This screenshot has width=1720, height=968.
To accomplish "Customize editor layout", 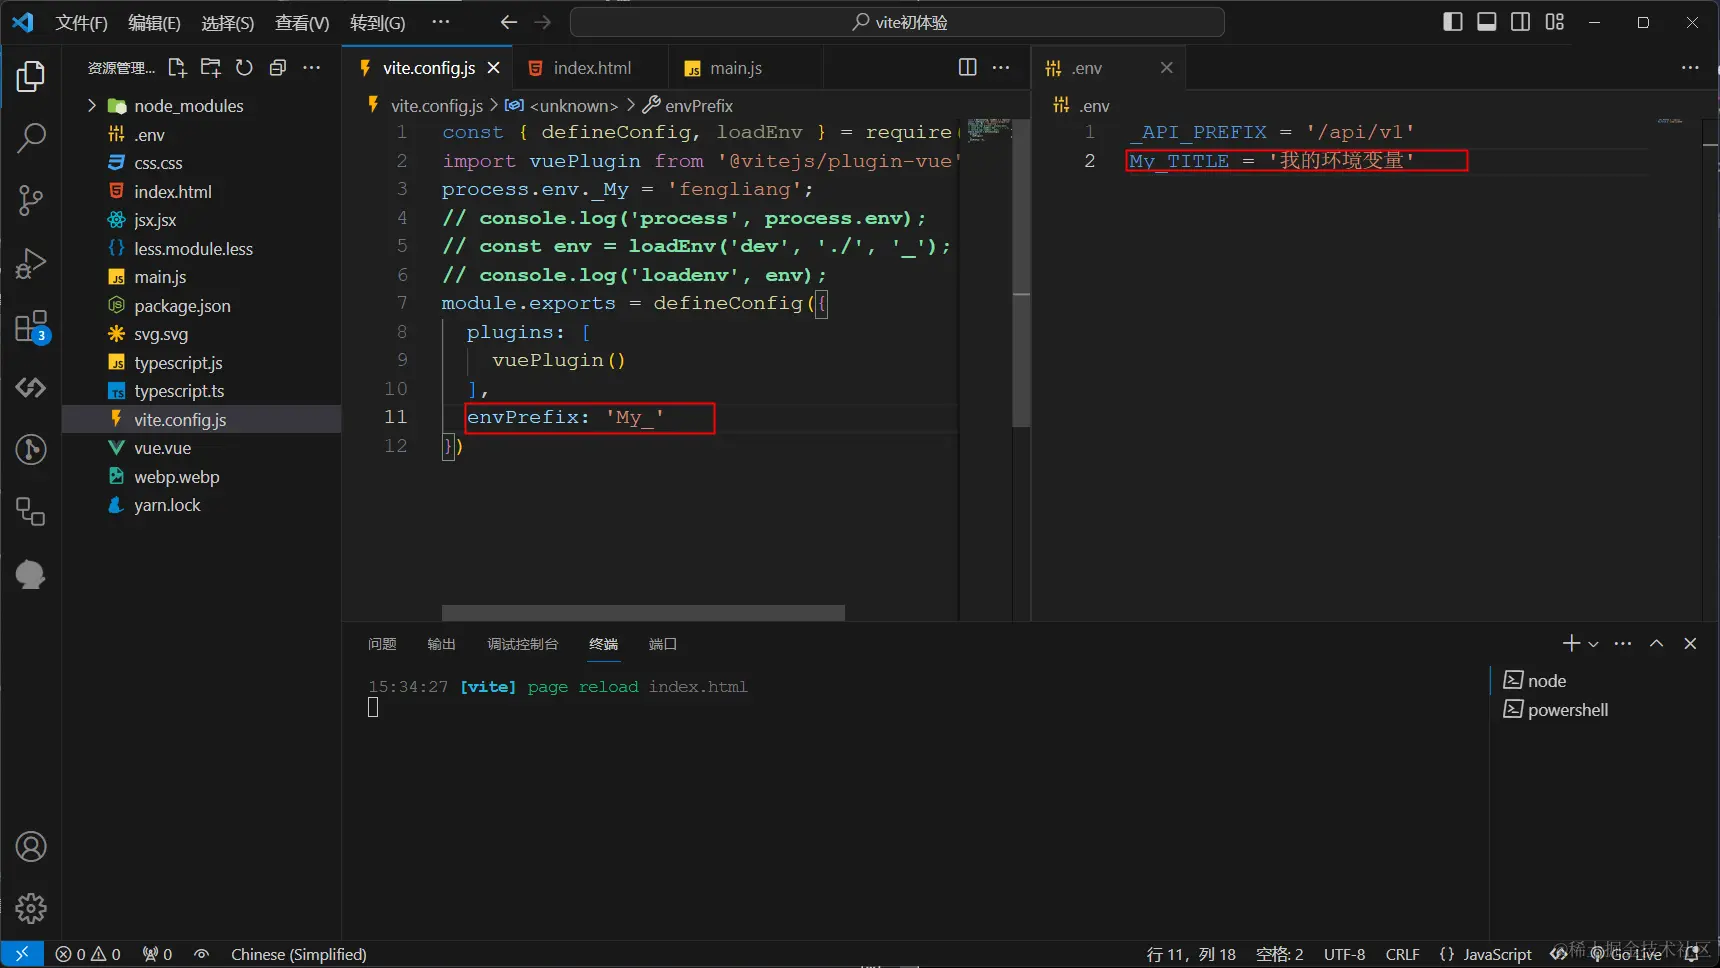I will (1554, 22).
